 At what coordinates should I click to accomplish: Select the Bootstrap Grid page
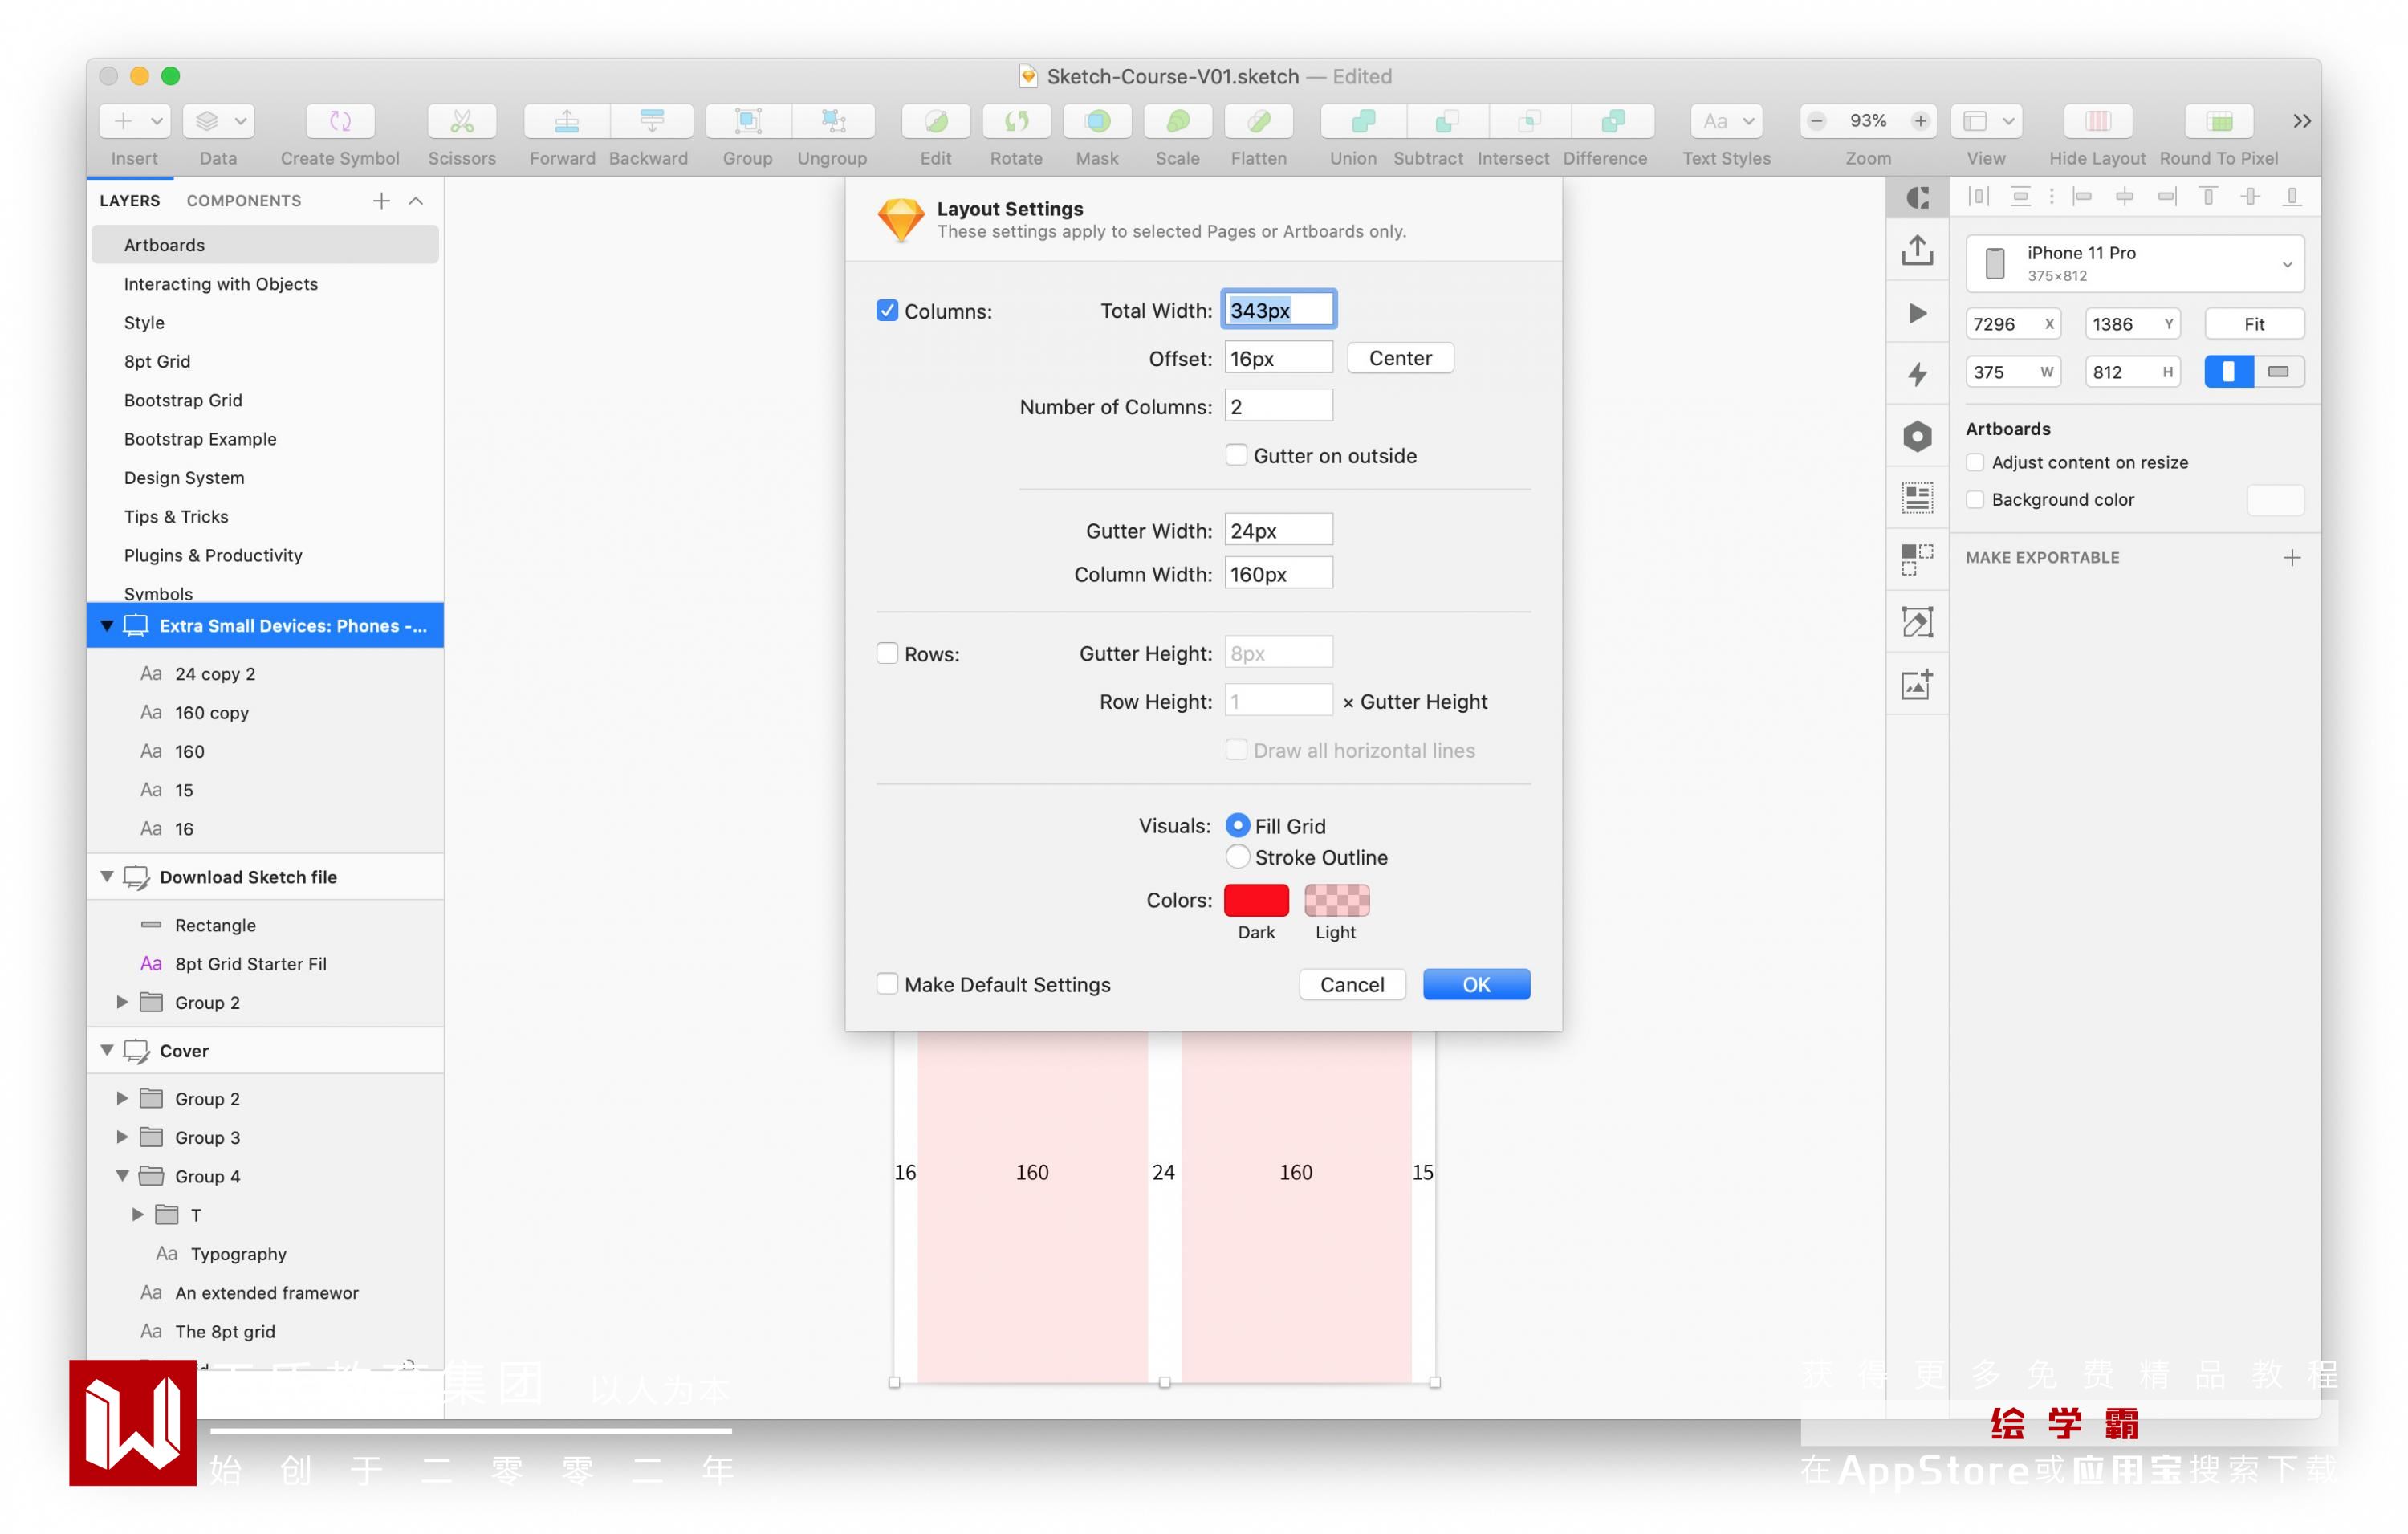183,400
